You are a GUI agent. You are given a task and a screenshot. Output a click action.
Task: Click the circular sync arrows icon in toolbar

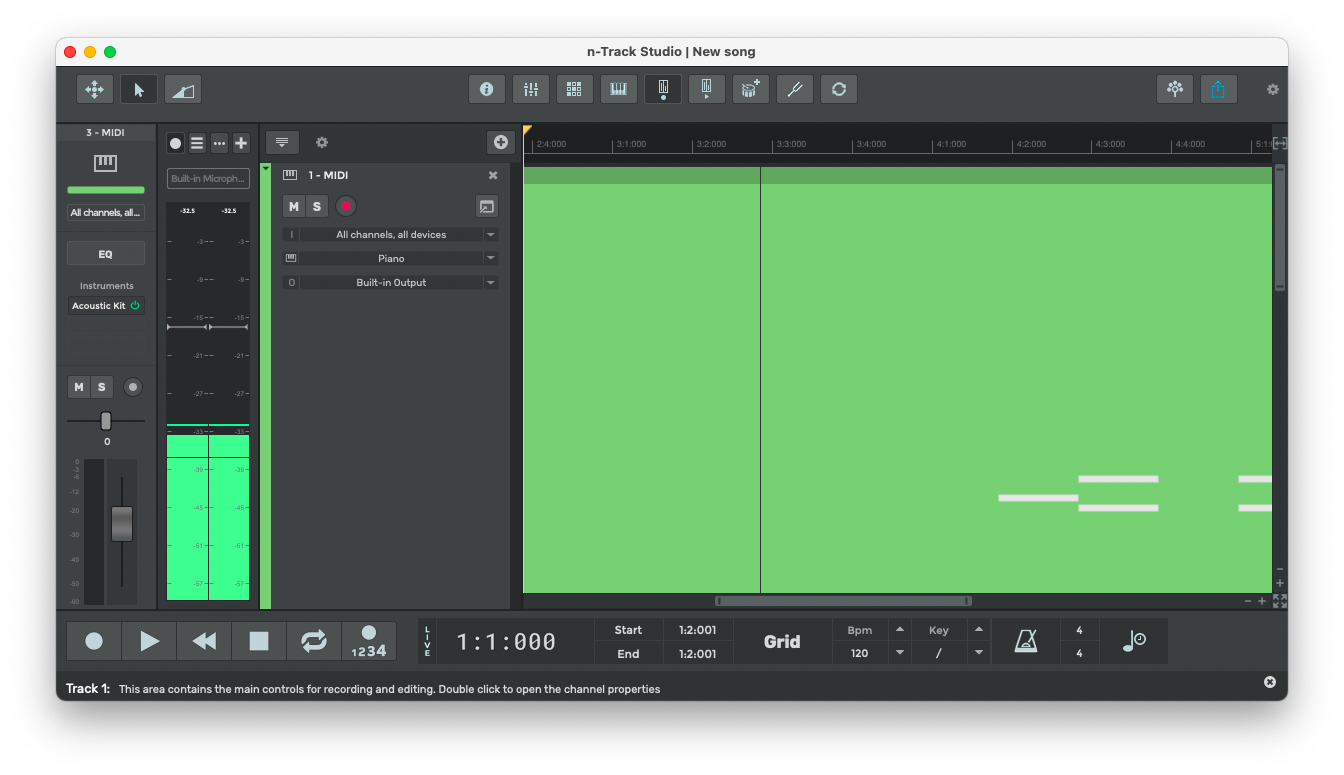(x=839, y=89)
